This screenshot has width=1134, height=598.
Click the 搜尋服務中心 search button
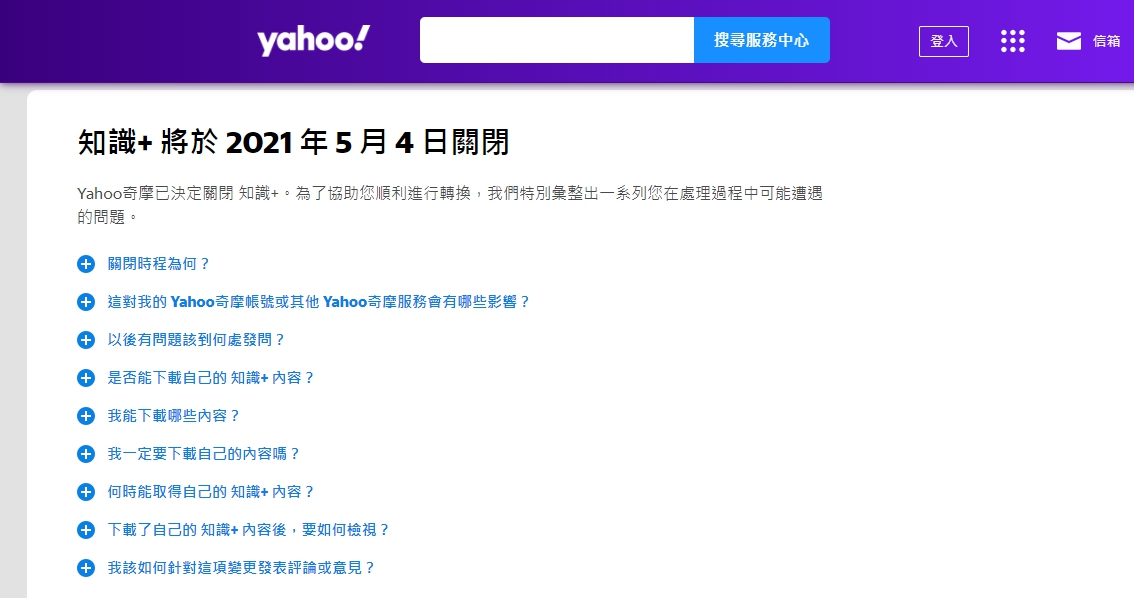(761, 40)
